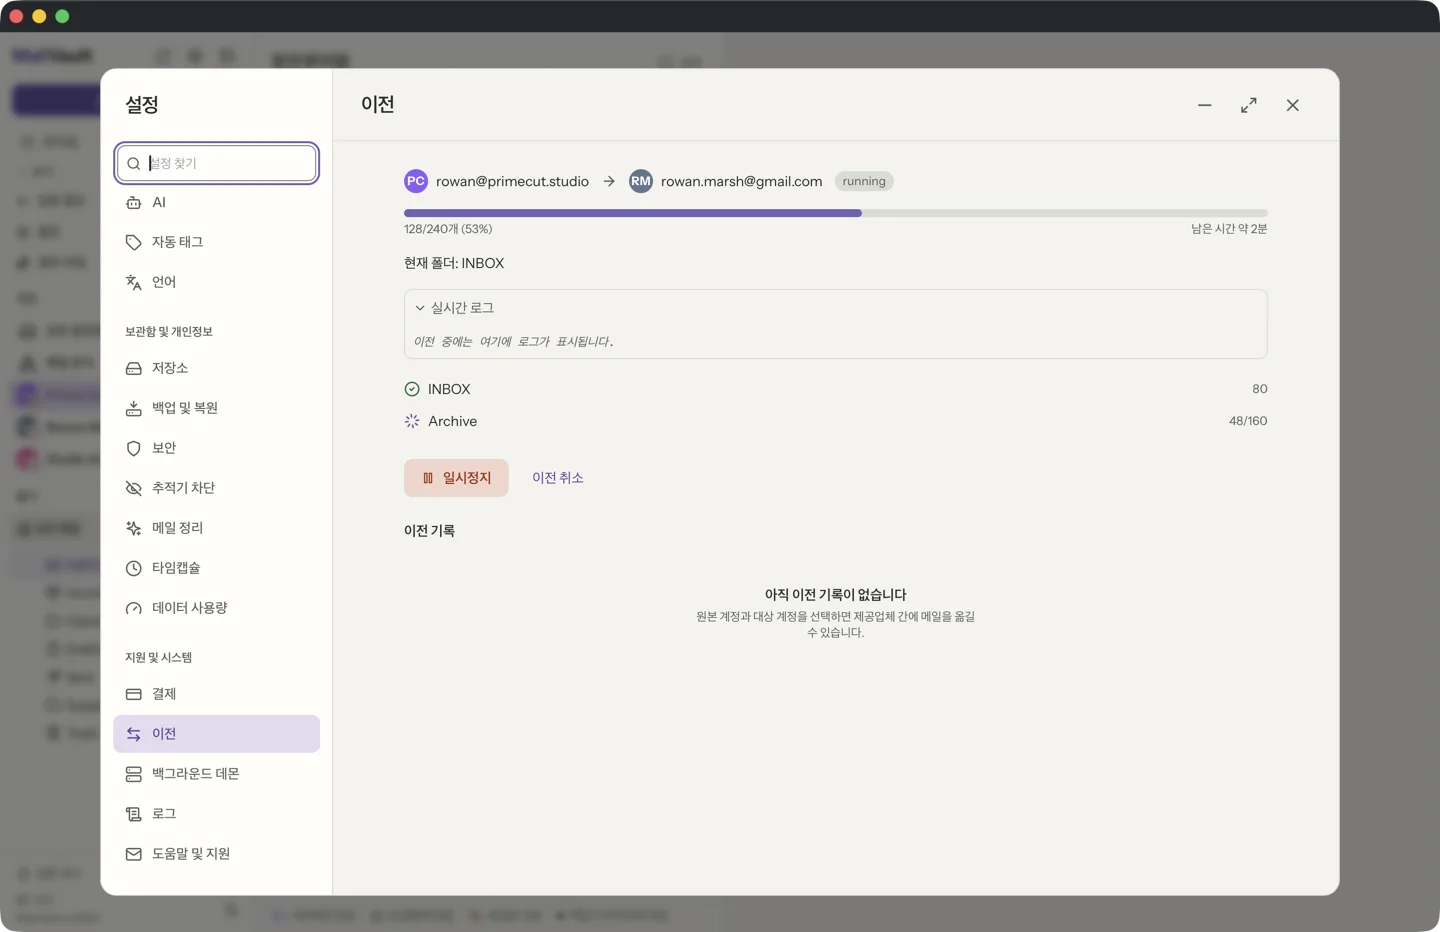Click the running status badge
This screenshot has height=932, width=1440.
pos(864,181)
